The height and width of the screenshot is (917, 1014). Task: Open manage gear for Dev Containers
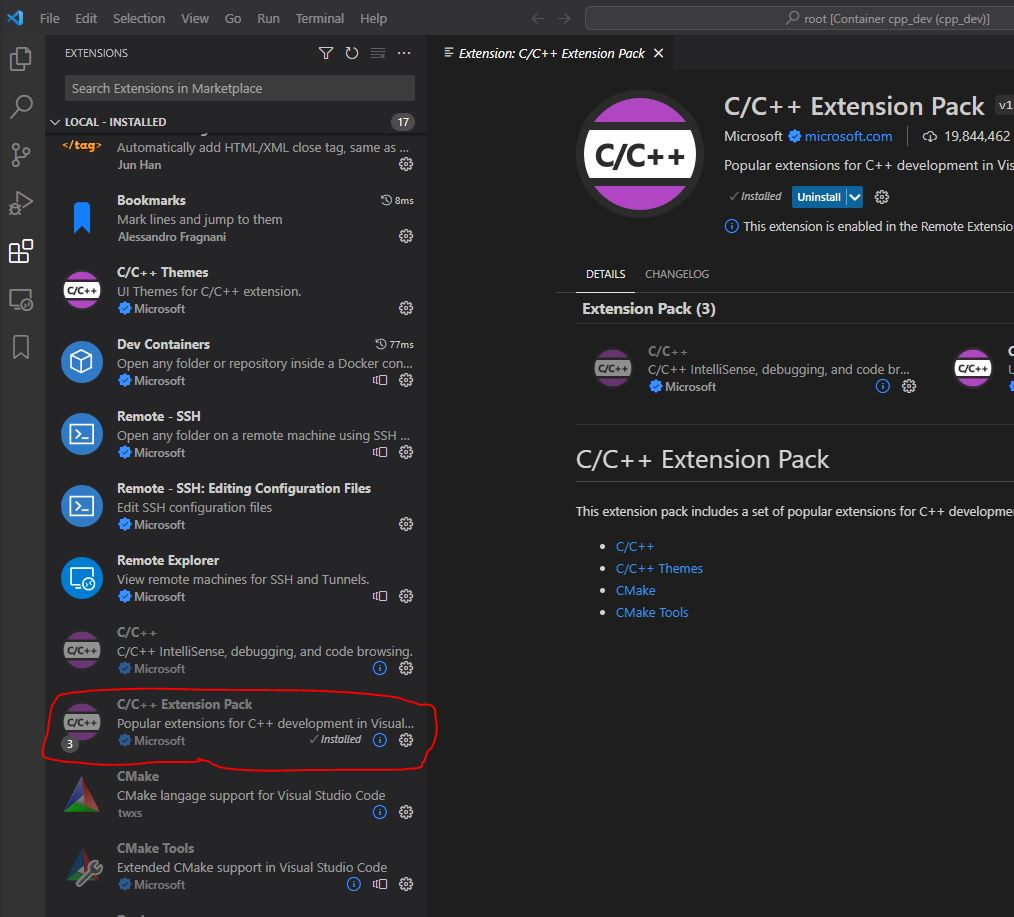click(406, 380)
